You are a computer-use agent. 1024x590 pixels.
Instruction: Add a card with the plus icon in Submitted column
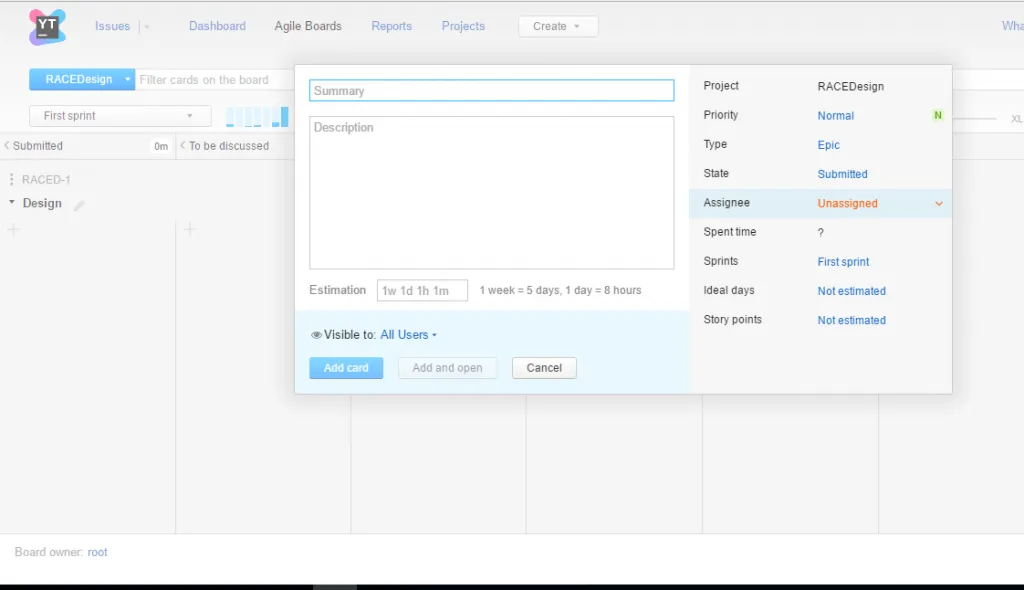[x=14, y=230]
